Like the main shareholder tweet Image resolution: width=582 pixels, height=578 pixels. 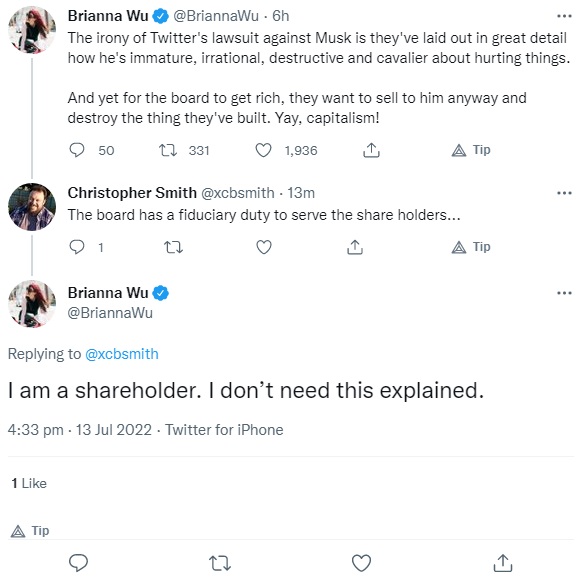[x=361, y=563]
